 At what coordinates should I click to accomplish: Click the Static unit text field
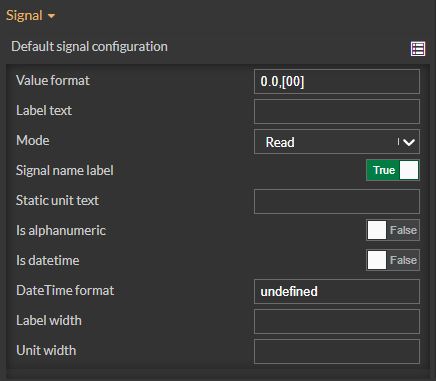pos(337,201)
